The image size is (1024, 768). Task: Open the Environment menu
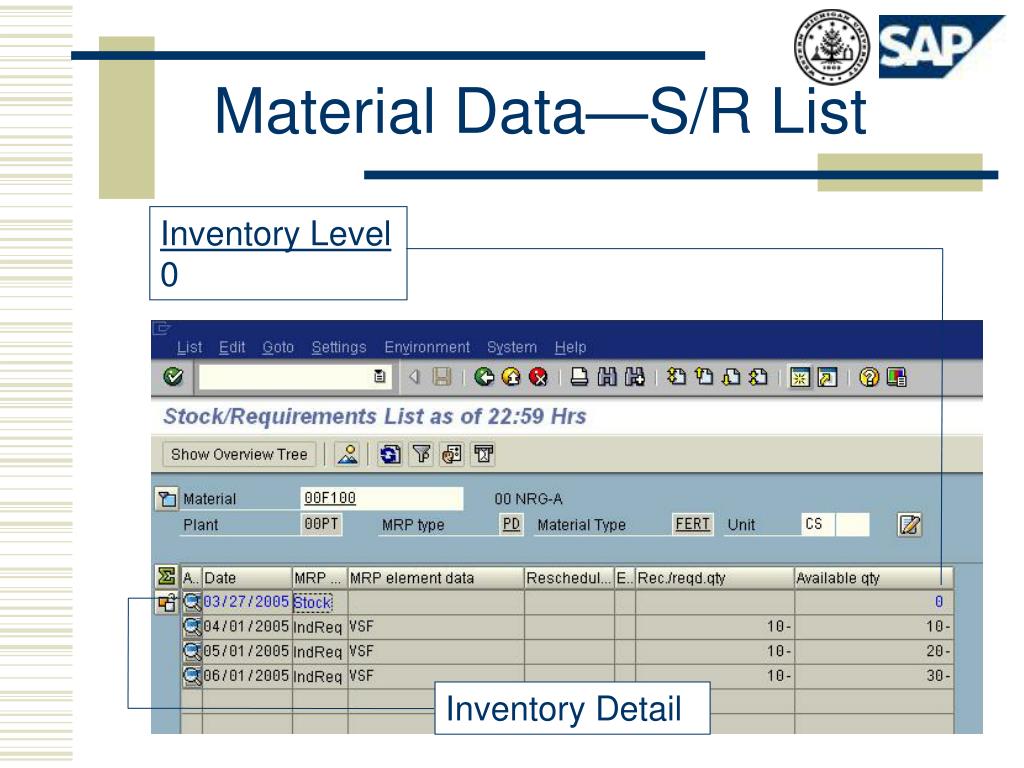click(x=426, y=347)
